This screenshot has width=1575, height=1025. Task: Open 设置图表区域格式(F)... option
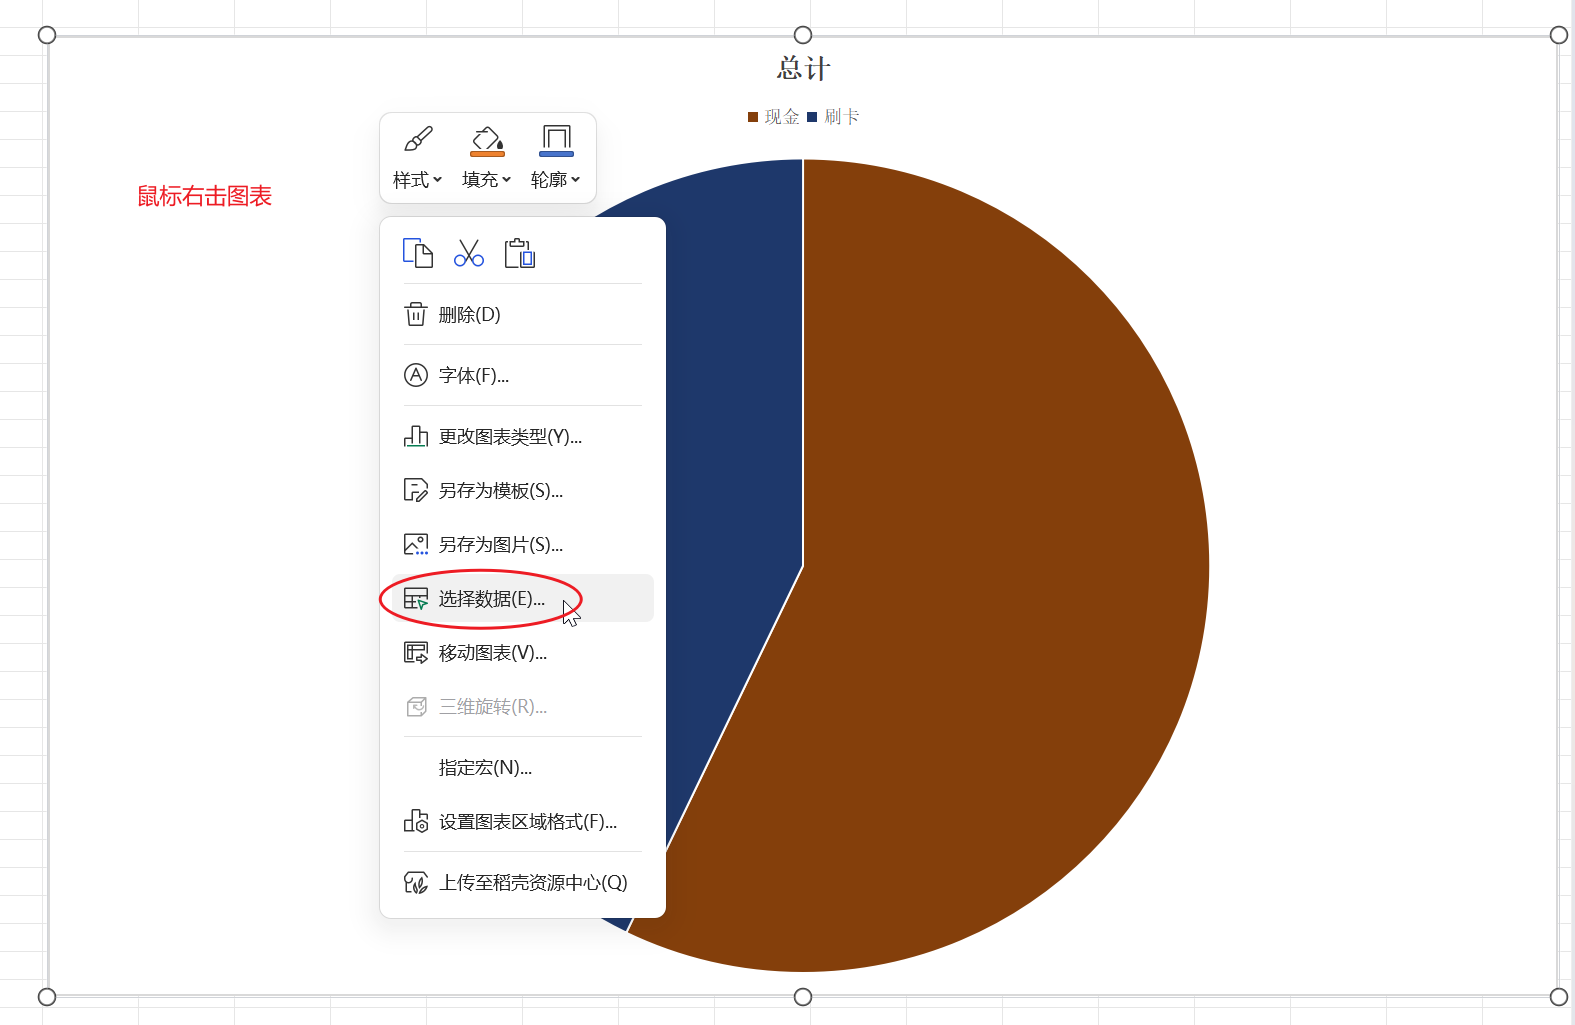522,822
